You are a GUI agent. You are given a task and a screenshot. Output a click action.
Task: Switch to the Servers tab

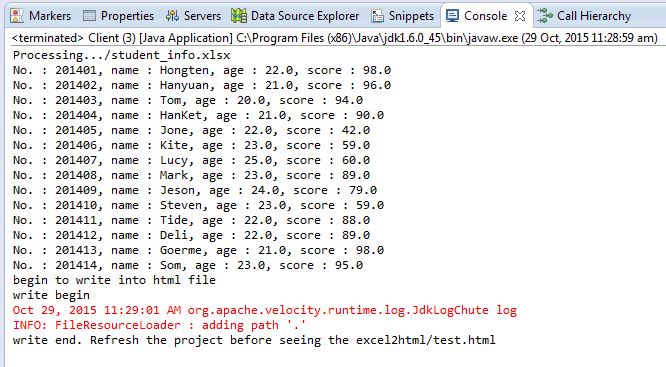point(202,16)
